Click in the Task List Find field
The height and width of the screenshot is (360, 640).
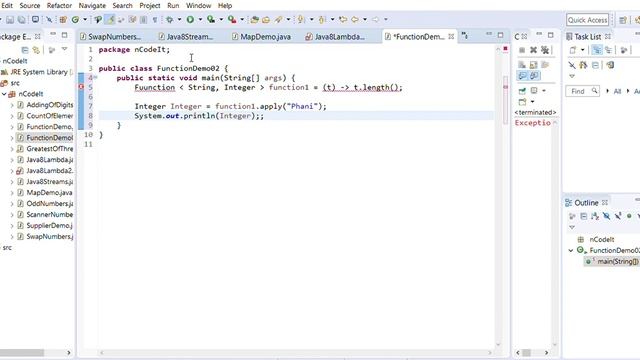[x=582, y=91]
